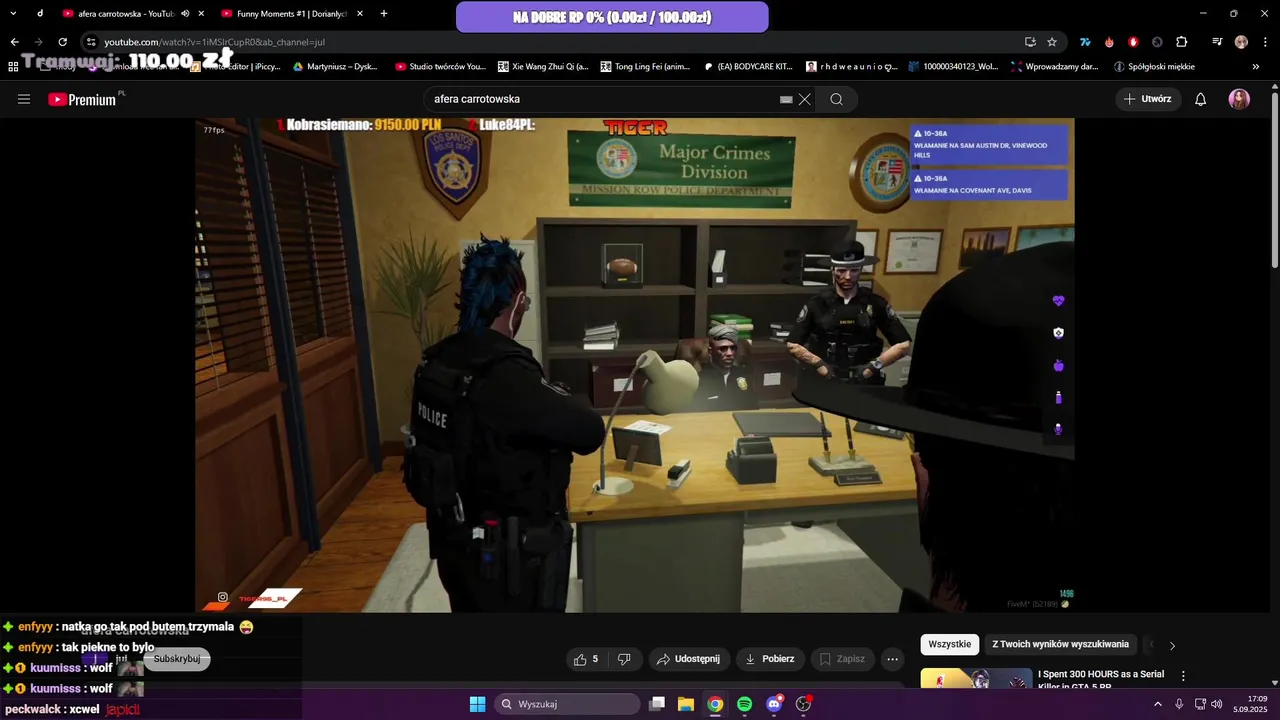Click the browser address bar URL
1280x720 pixels.
click(x=214, y=42)
